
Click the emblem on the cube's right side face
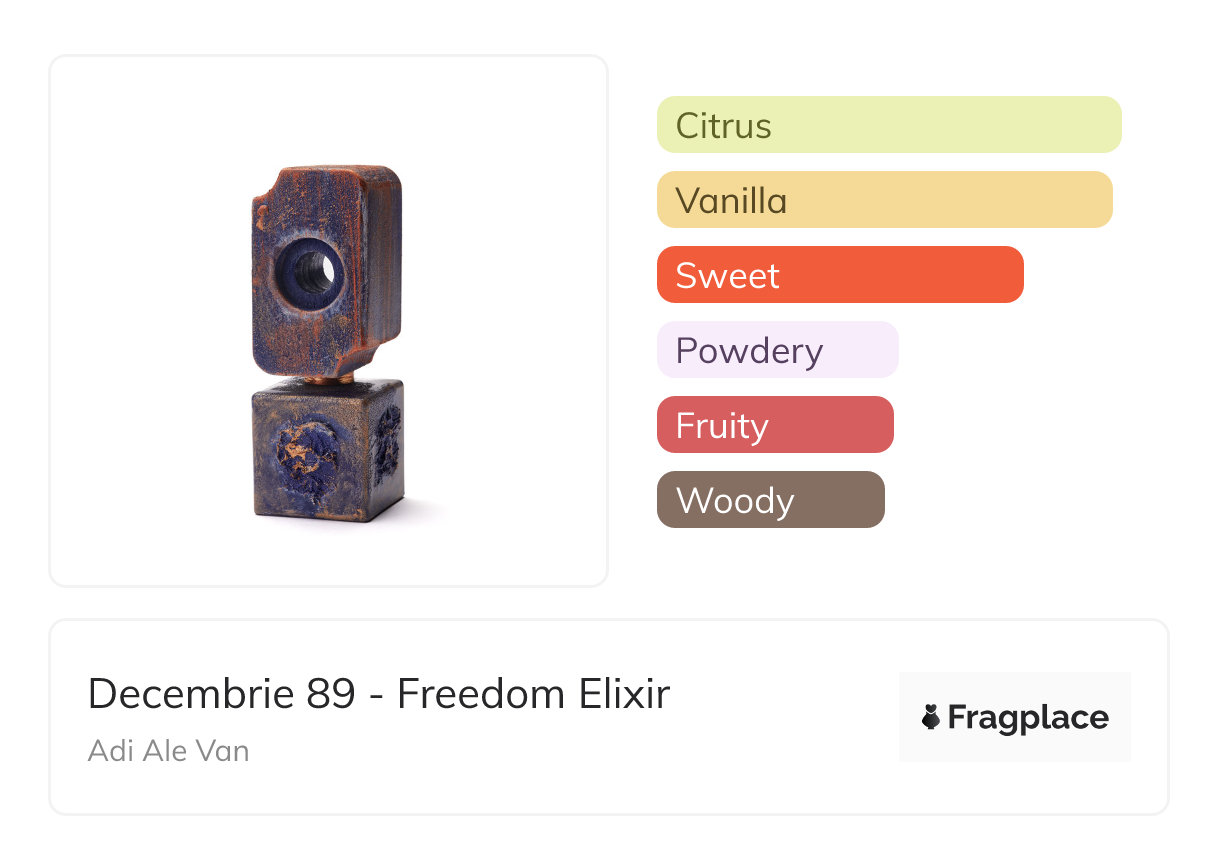click(388, 438)
